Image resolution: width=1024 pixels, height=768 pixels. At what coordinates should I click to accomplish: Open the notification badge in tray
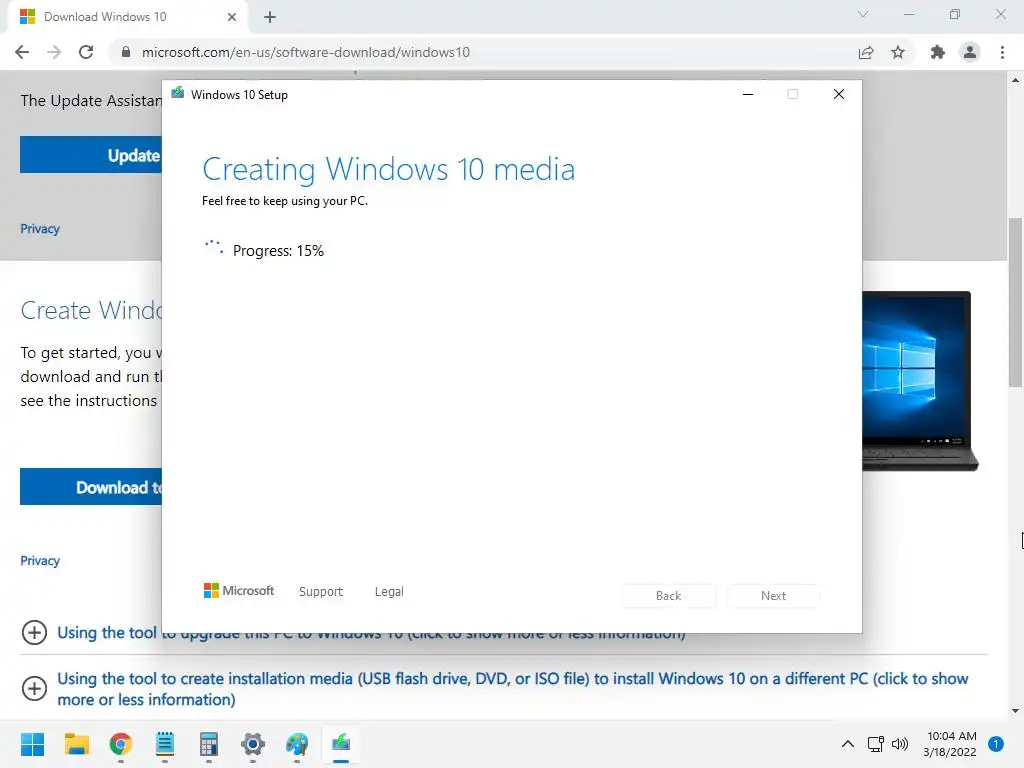click(996, 744)
